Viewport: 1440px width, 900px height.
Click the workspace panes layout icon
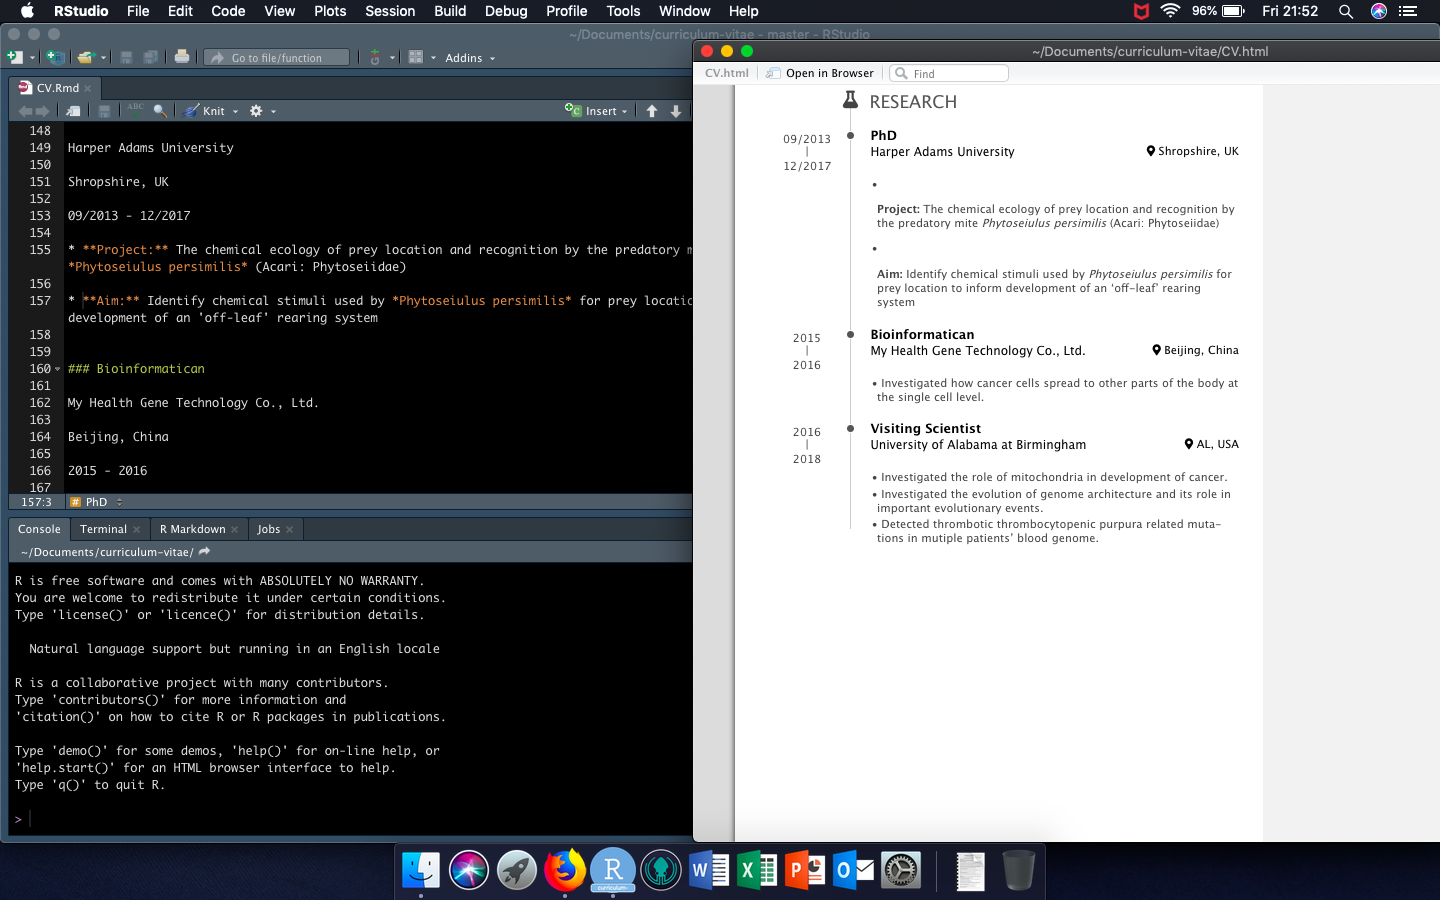[x=417, y=57]
